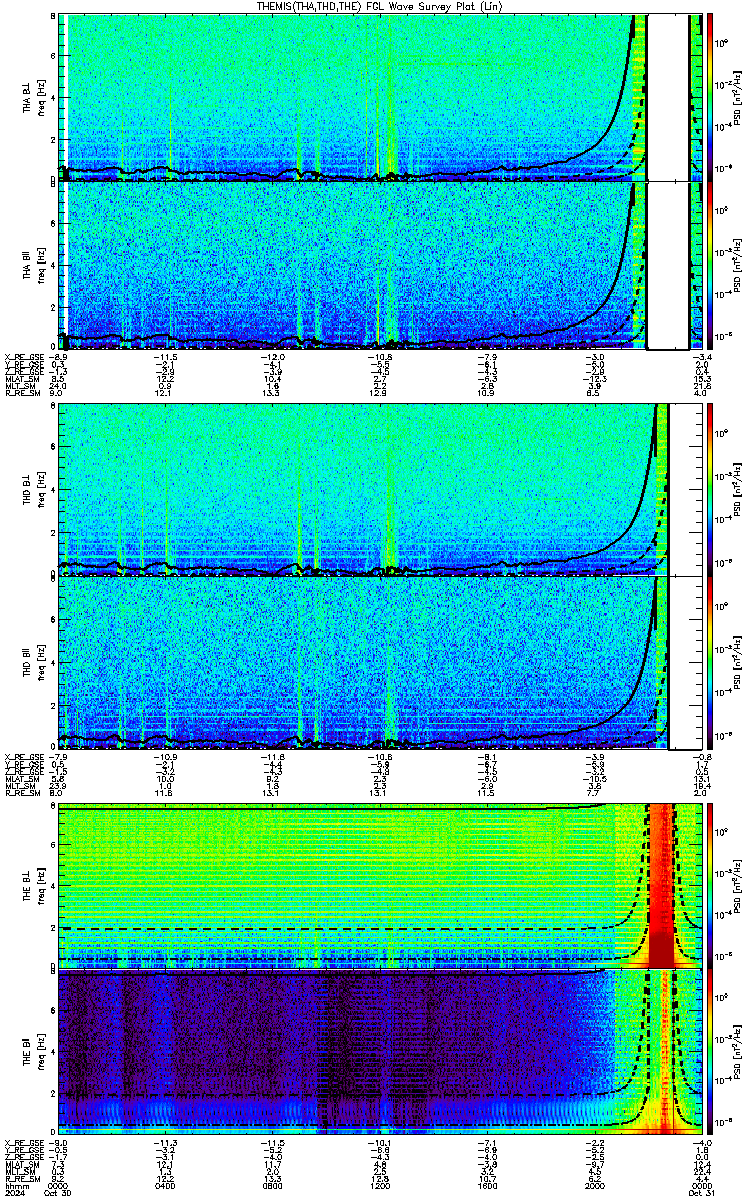Pick the color bar beside THD B-parallel panel
Image resolution: width=750 pixels, height=1200 pixels.
pyautogui.click(x=711, y=662)
